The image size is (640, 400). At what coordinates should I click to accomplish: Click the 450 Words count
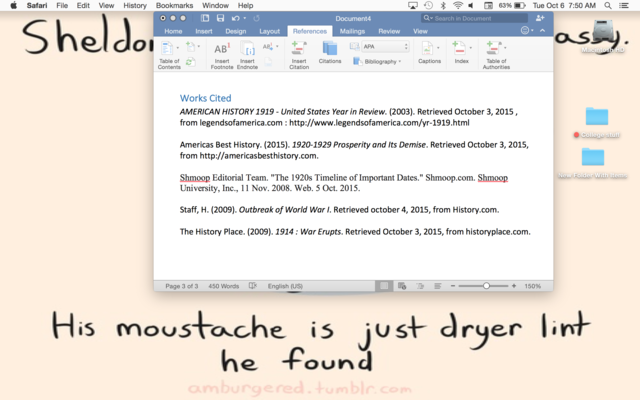pos(224,286)
